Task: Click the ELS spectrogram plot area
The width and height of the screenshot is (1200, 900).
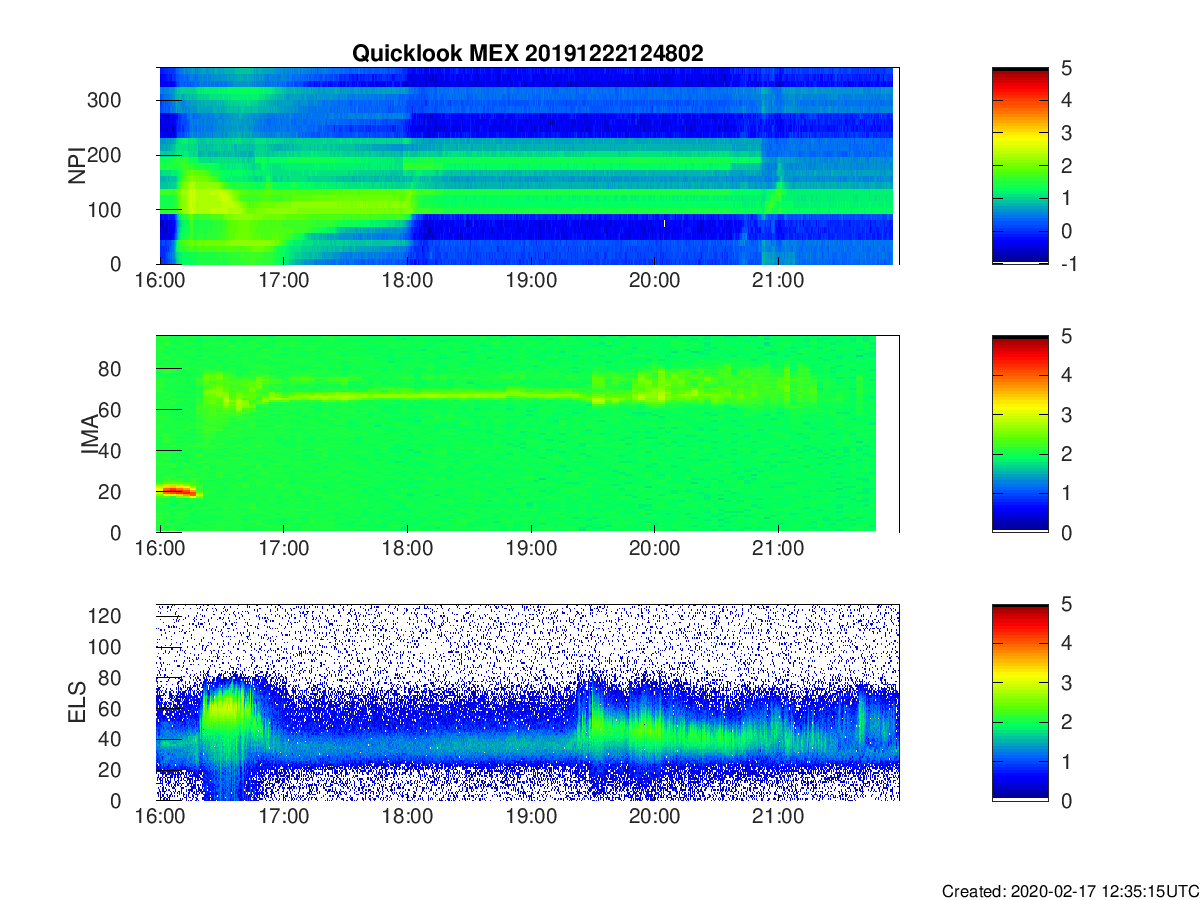Action: click(x=528, y=702)
